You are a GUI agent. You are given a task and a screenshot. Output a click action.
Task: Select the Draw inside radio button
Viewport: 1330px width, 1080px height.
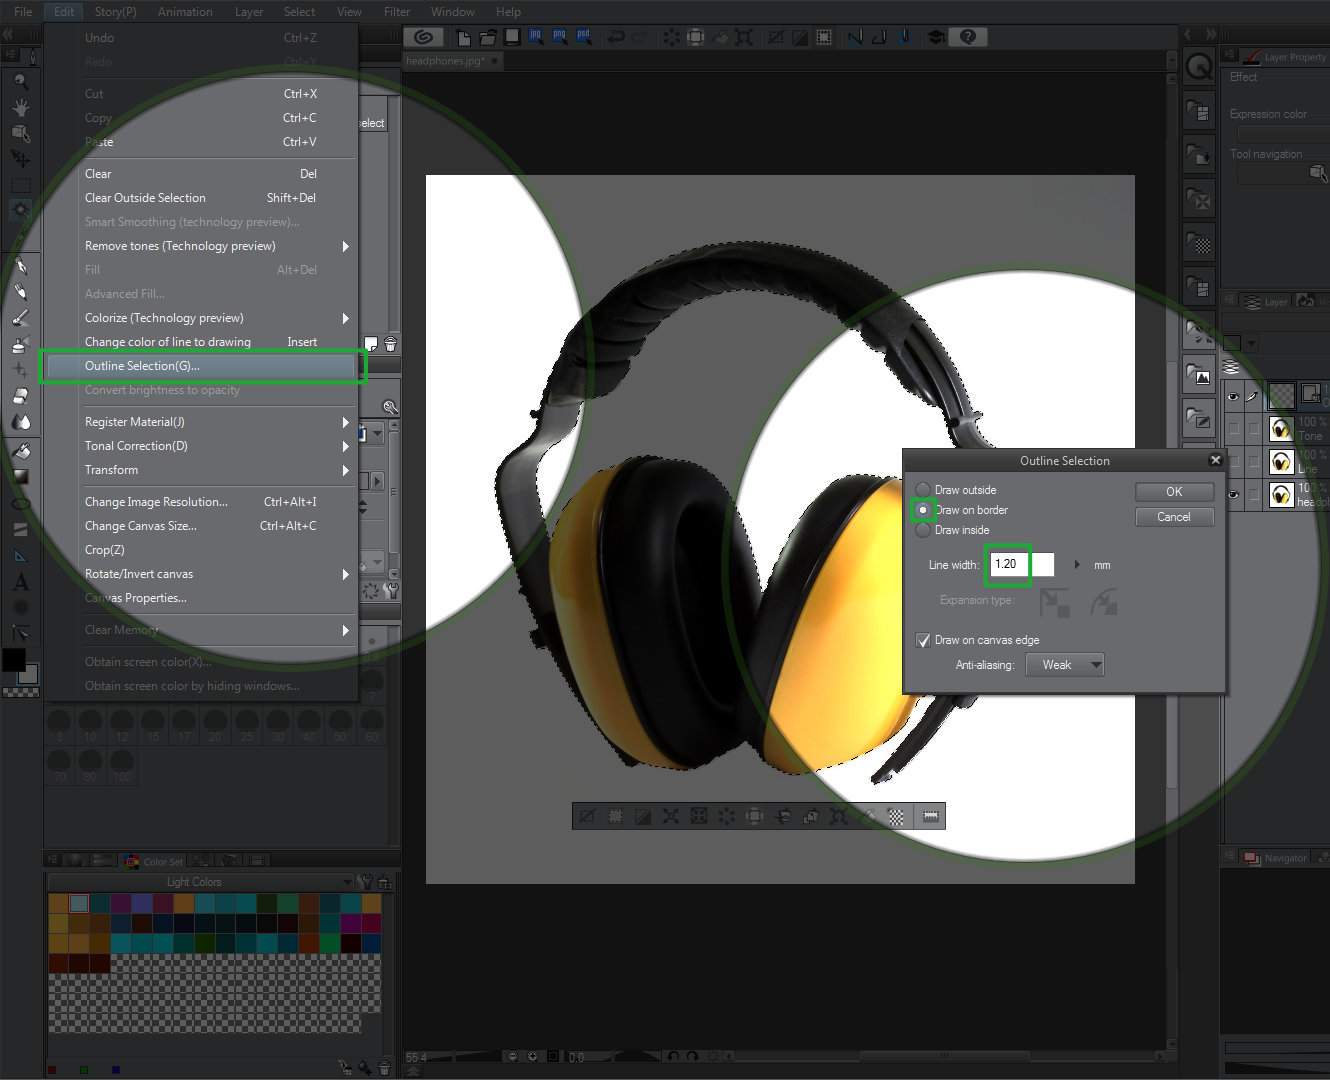coord(923,530)
